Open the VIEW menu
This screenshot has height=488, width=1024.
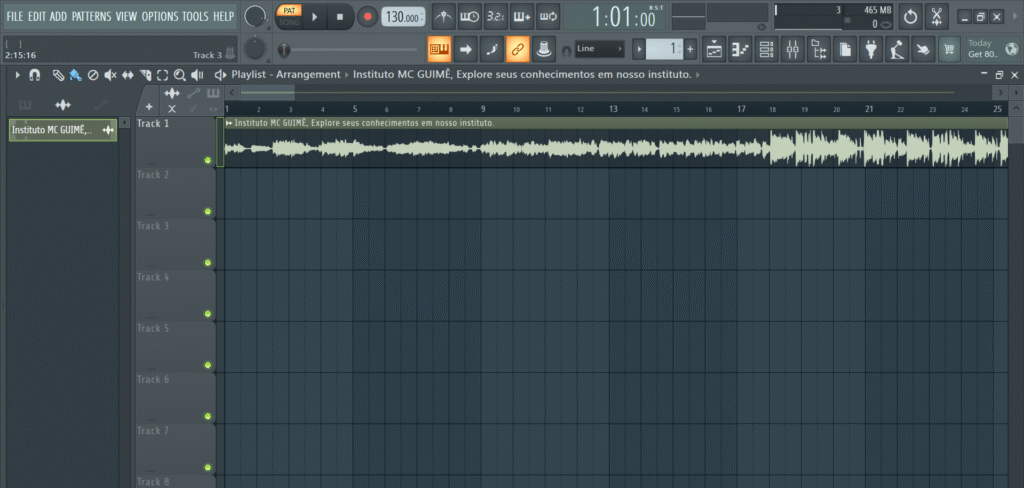[x=126, y=16]
